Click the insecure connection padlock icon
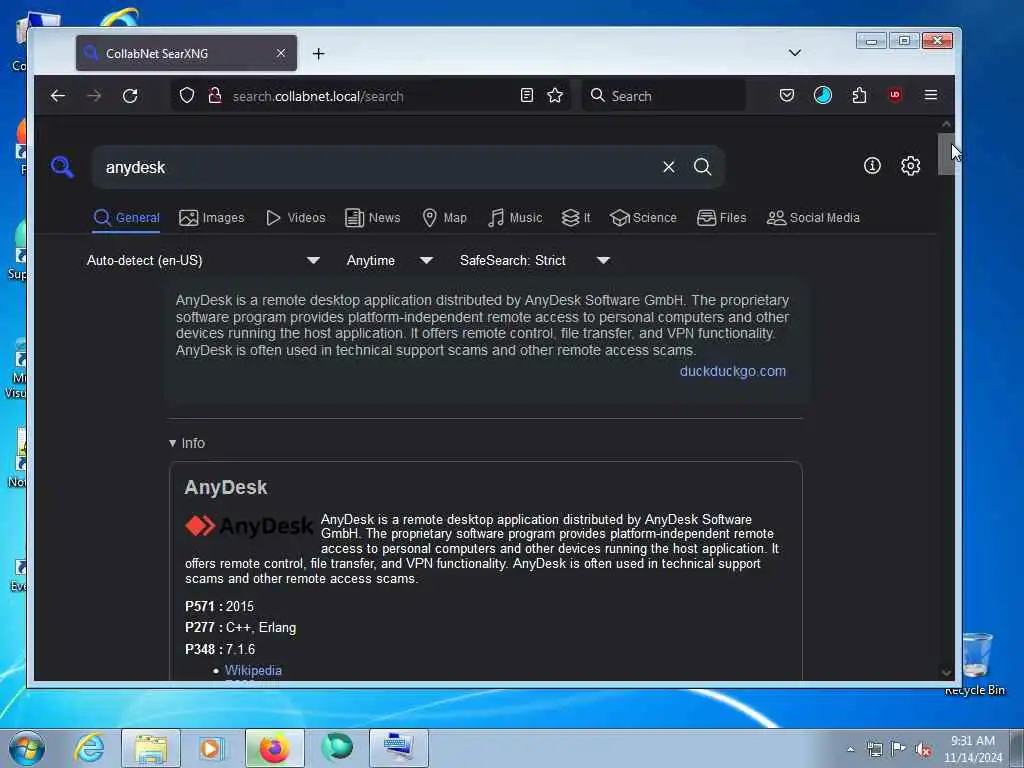This screenshot has width=1024, height=768. click(x=215, y=96)
